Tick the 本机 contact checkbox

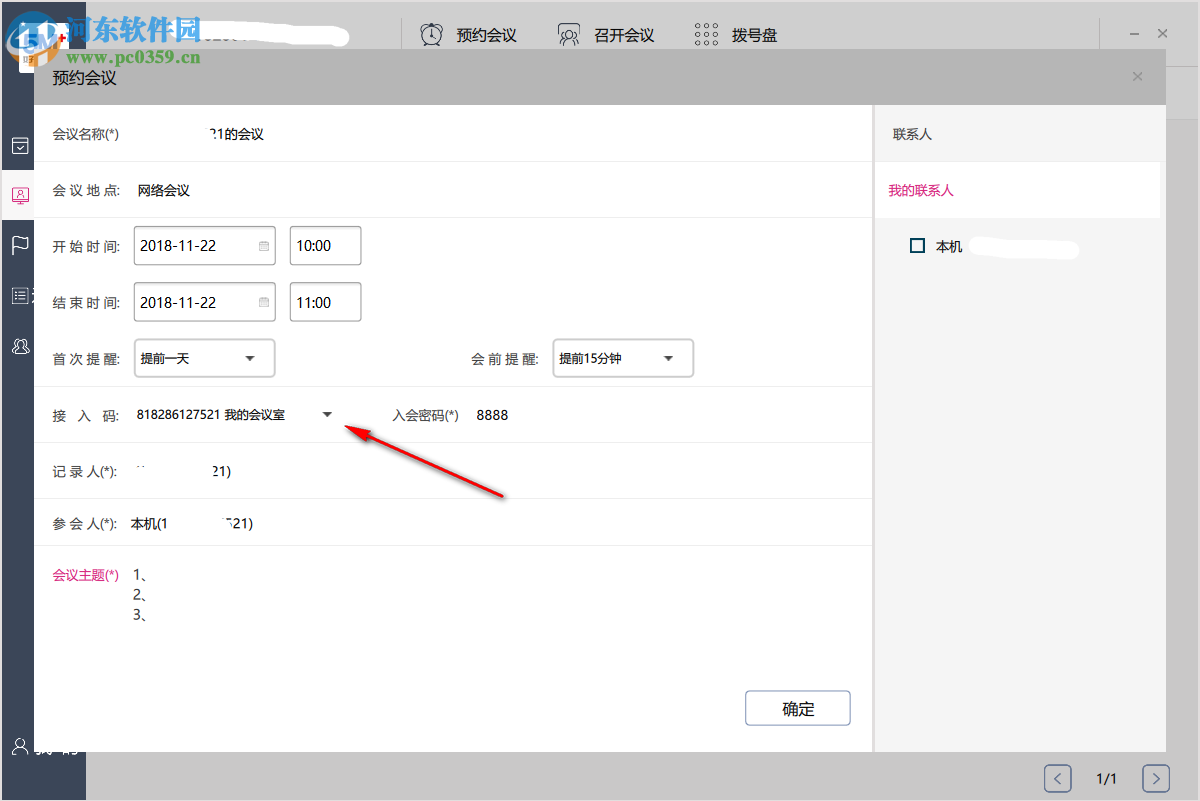coord(917,246)
